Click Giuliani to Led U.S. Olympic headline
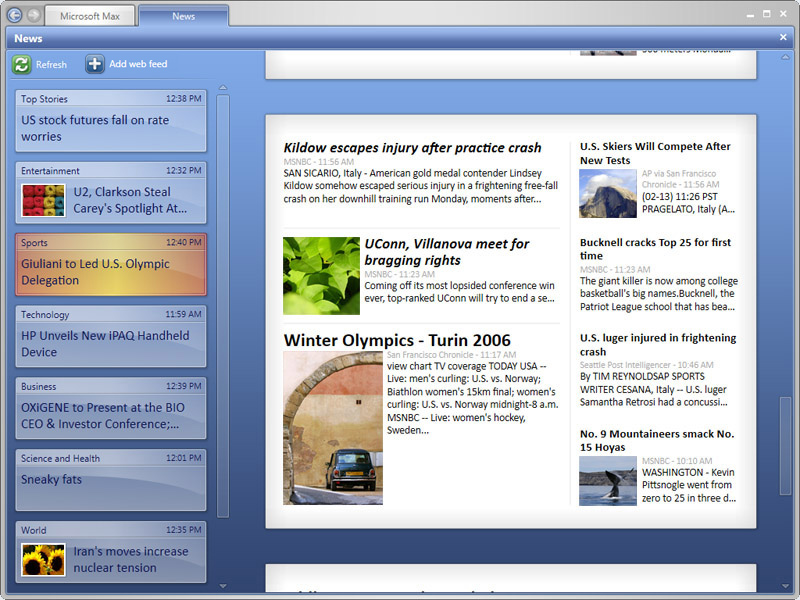The image size is (800, 600). pyautogui.click(x=95, y=272)
